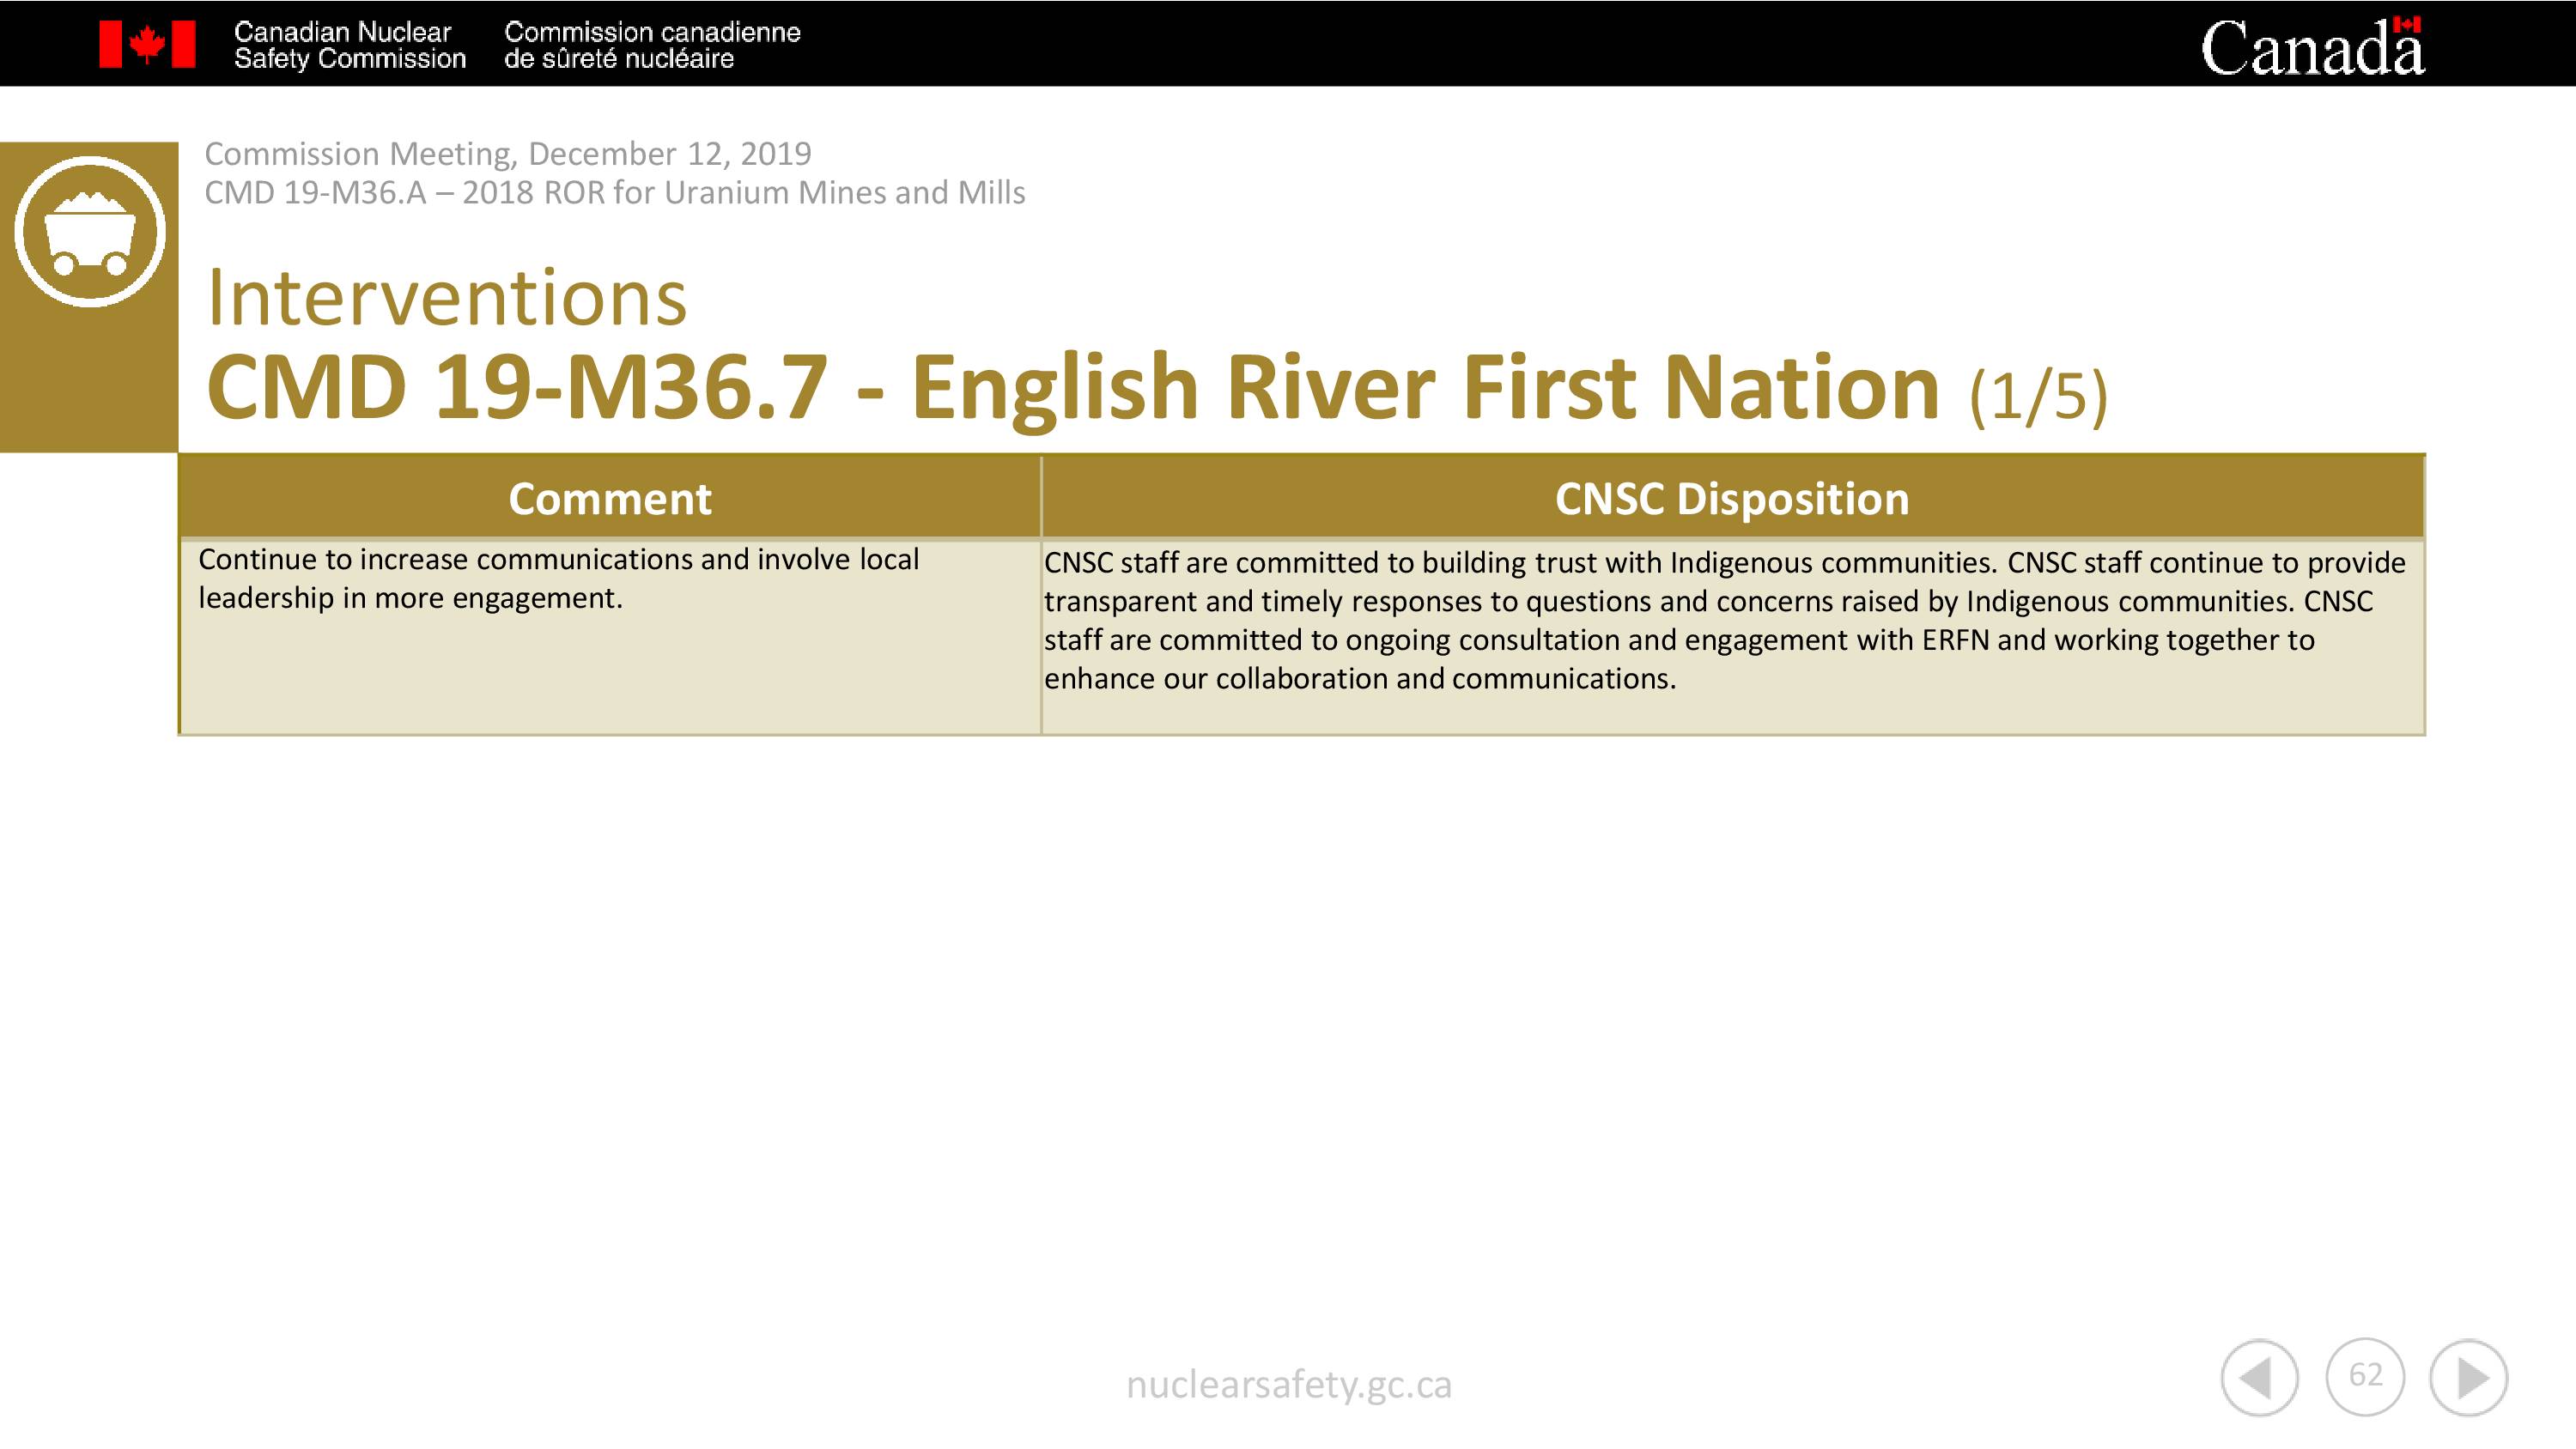Click "CMD 19-M36.A – 2018 ROR" subtitle line
Viewport: 2576px width, 1449px height.
(615, 192)
